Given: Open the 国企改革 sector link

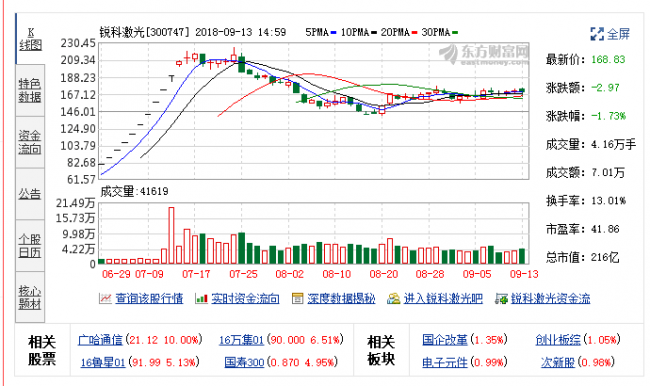Looking at the screenshot, I should pyautogui.click(x=445, y=340).
